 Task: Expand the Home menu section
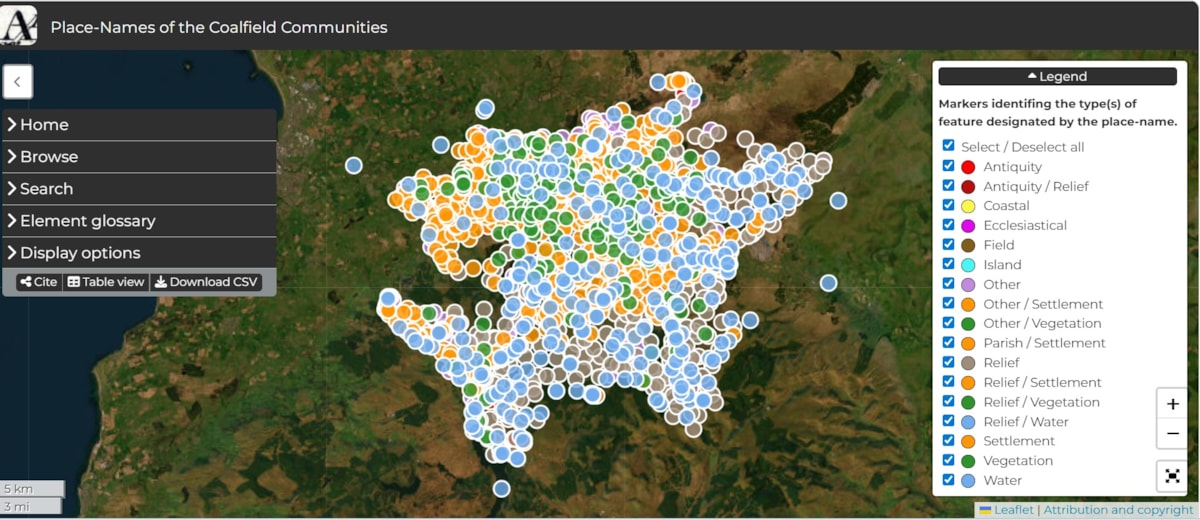[139, 125]
